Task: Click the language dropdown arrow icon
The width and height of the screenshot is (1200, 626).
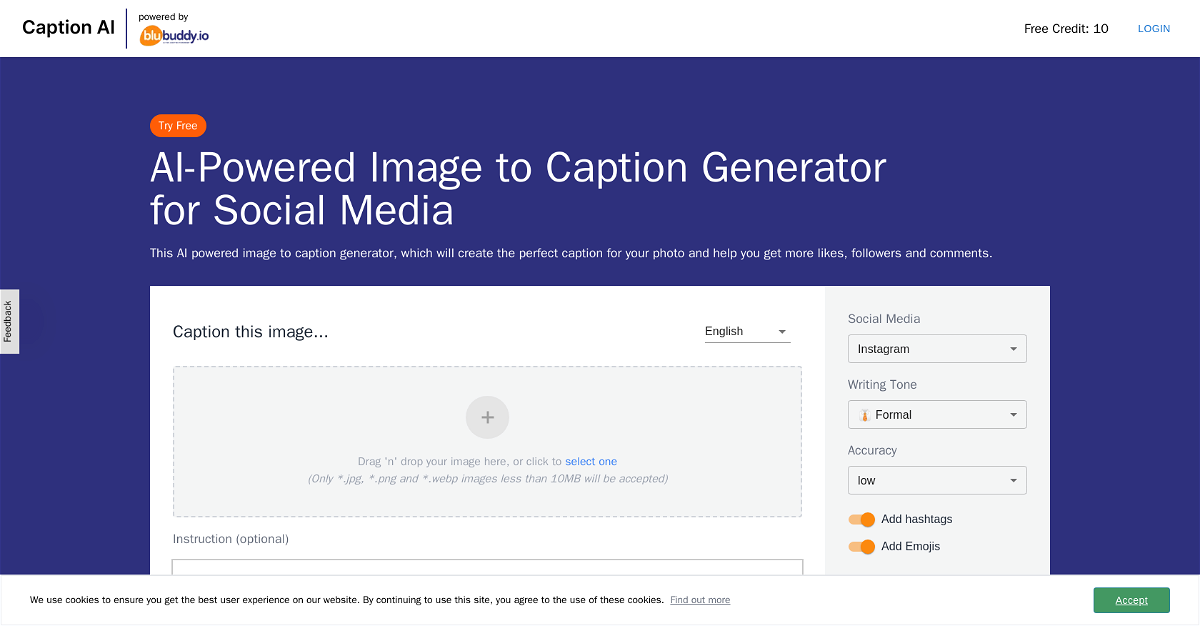Action: point(782,332)
